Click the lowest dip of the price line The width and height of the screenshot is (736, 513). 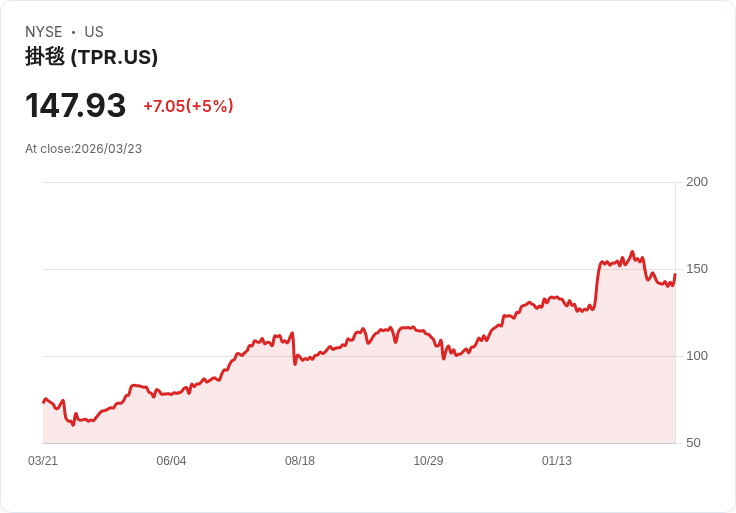coord(73,424)
